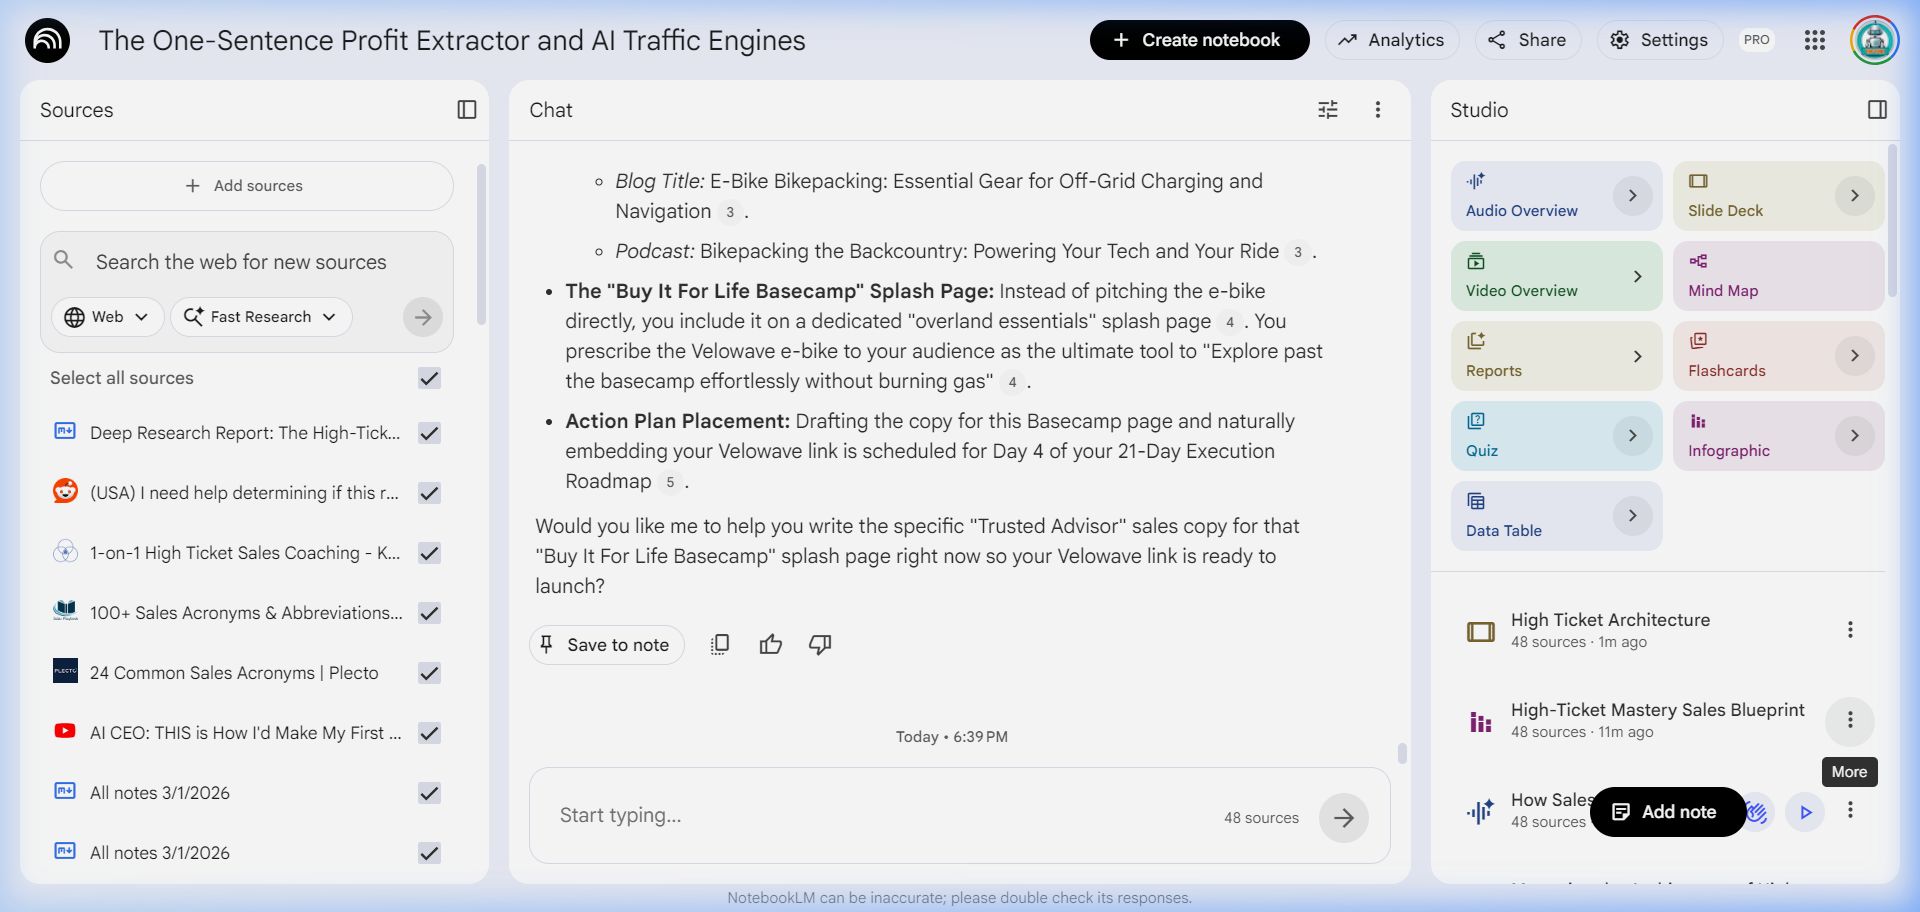This screenshot has width=1920, height=912.
Task: Uncheck 24 Common Sales Acronyms source
Action: tap(430, 673)
